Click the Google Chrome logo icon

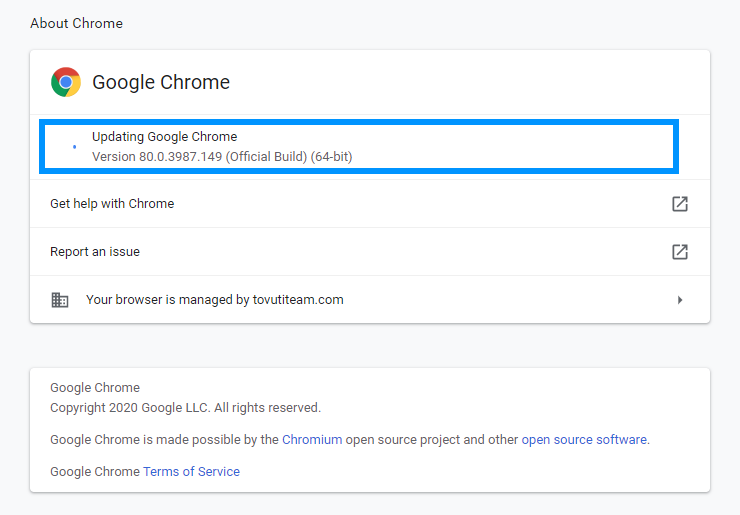[x=66, y=82]
